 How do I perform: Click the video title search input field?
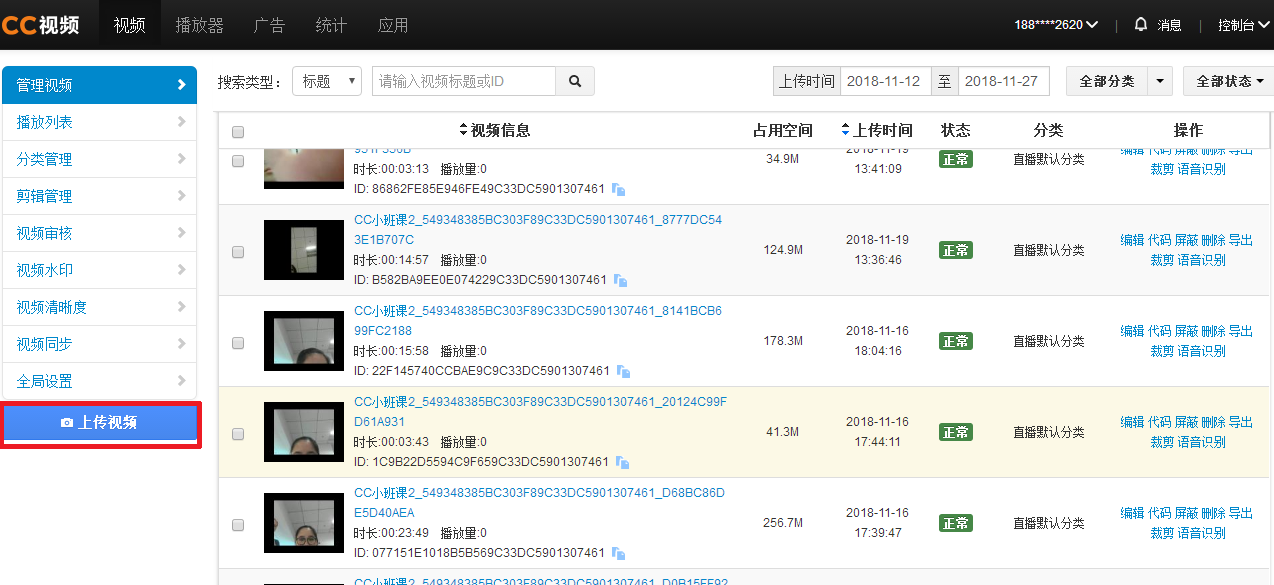[x=463, y=81]
